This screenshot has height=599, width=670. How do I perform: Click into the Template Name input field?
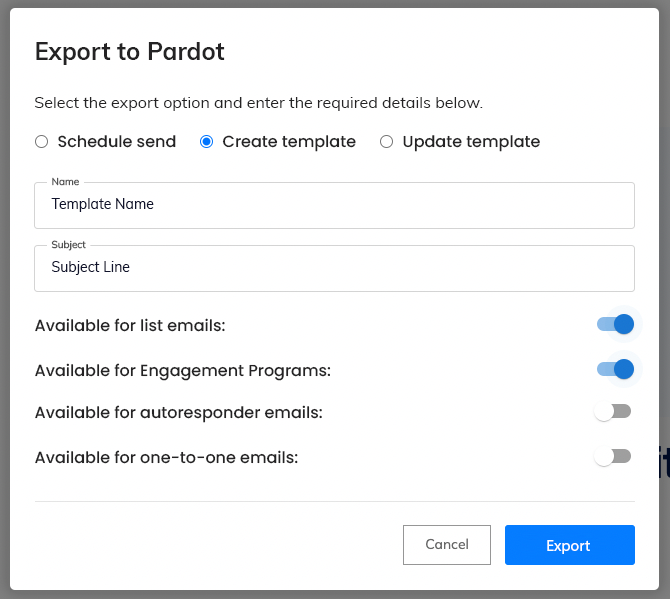[334, 205]
